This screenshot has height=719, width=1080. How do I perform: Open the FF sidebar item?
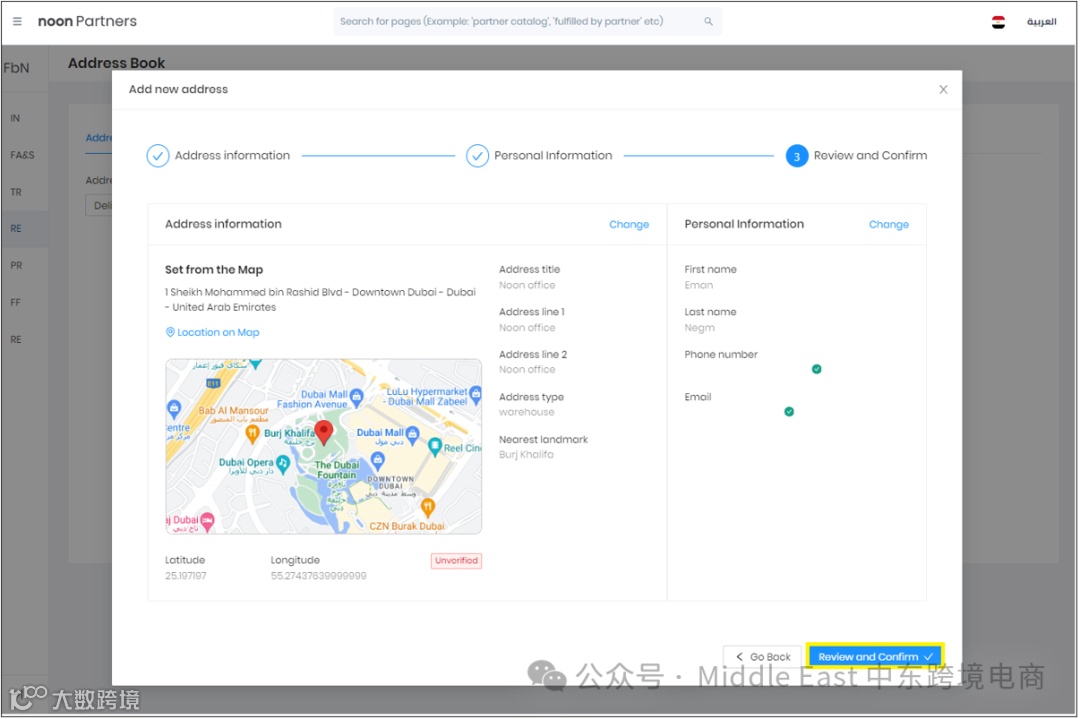15,302
